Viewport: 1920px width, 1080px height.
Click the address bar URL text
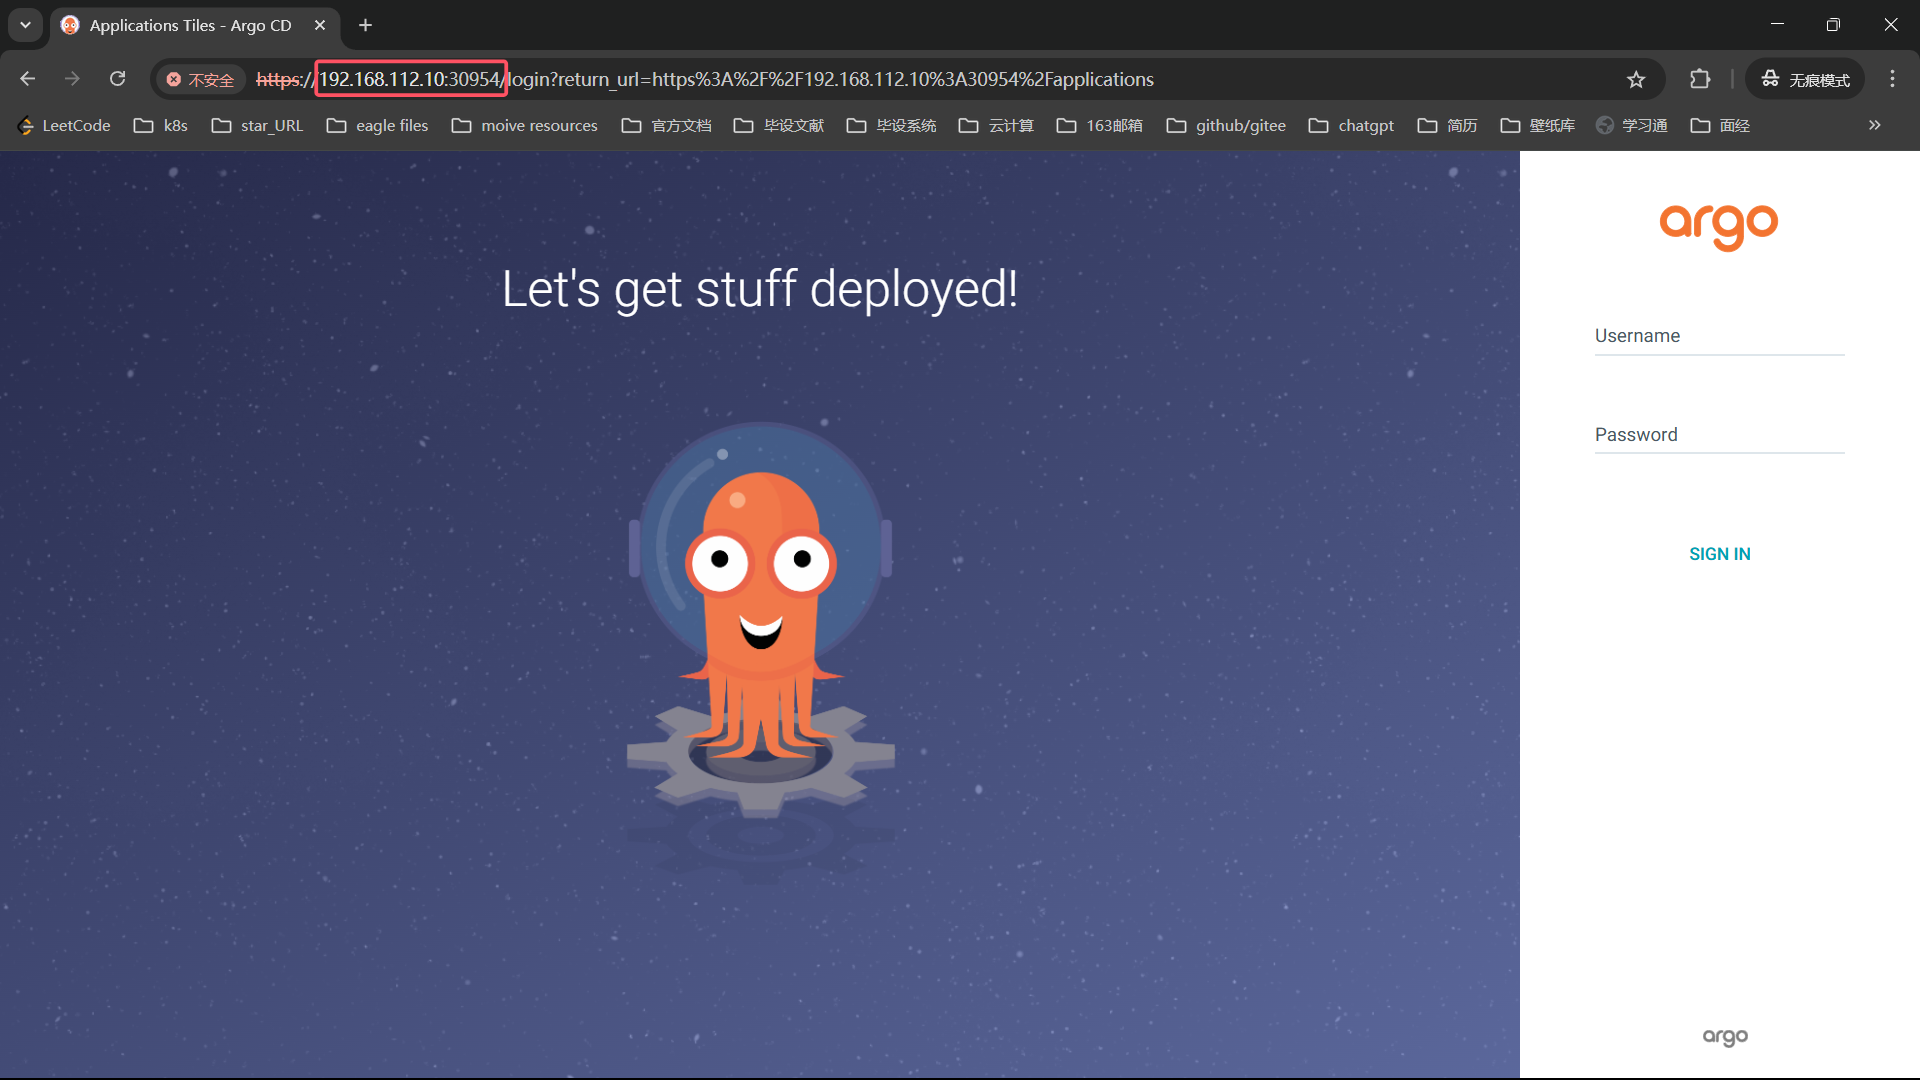click(x=830, y=79)
